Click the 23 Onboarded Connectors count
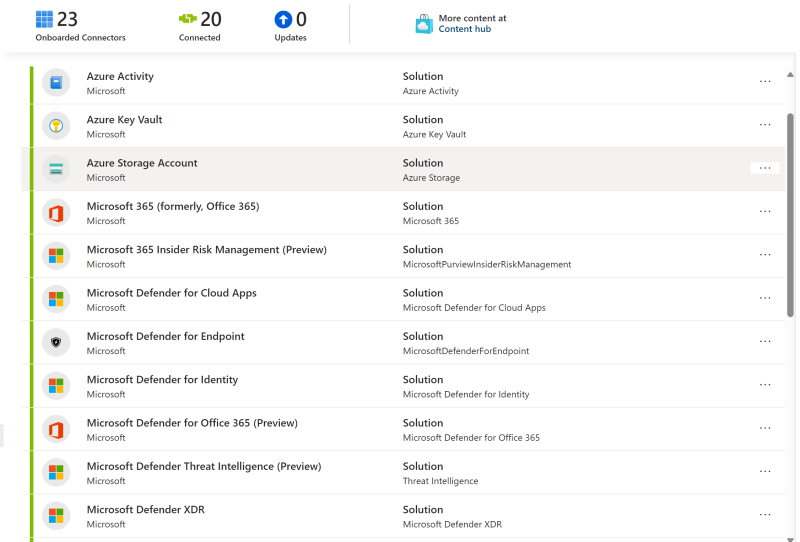The image size is (800, 542). tap(67, 20)
